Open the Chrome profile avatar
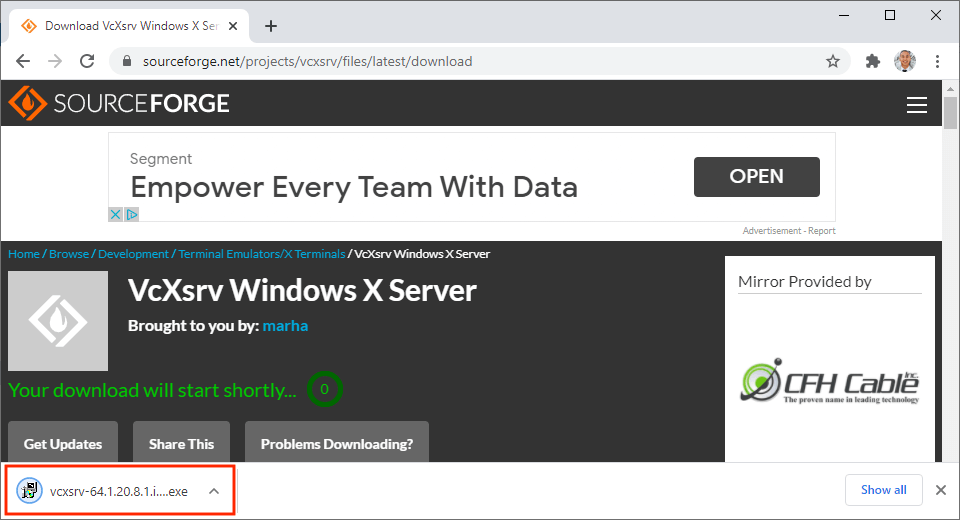The height and width of the screenshot is (520, 960). coord(905,61)
